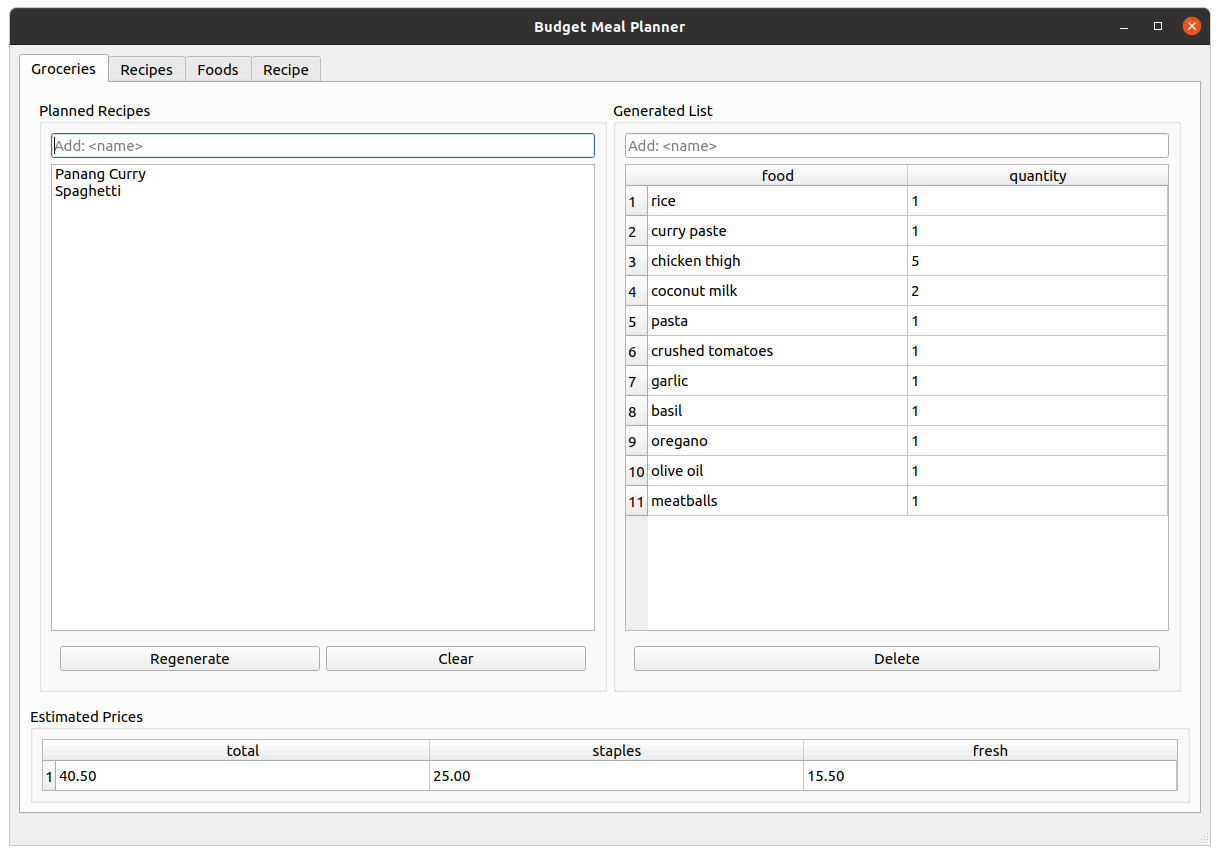Viewport: 1220px width, 855px height.
Task: Click the staples column header
Action: 616,750
